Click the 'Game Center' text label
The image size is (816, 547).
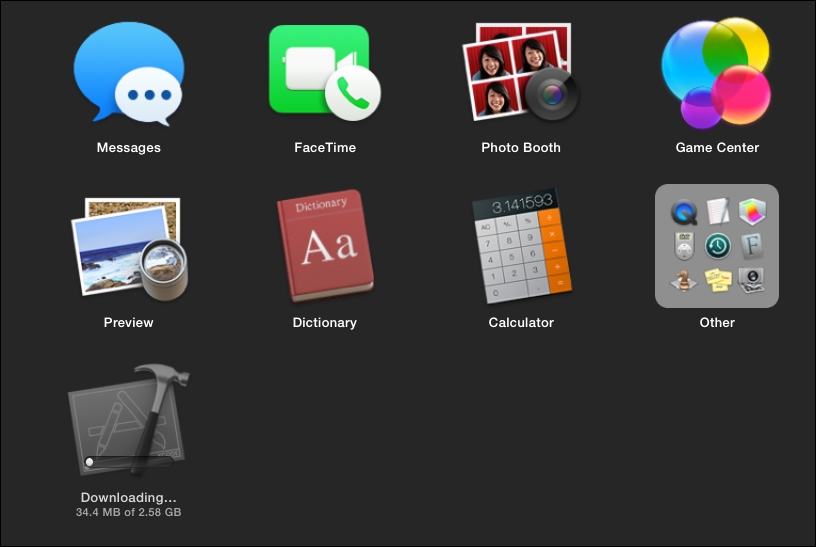(717, 148)
